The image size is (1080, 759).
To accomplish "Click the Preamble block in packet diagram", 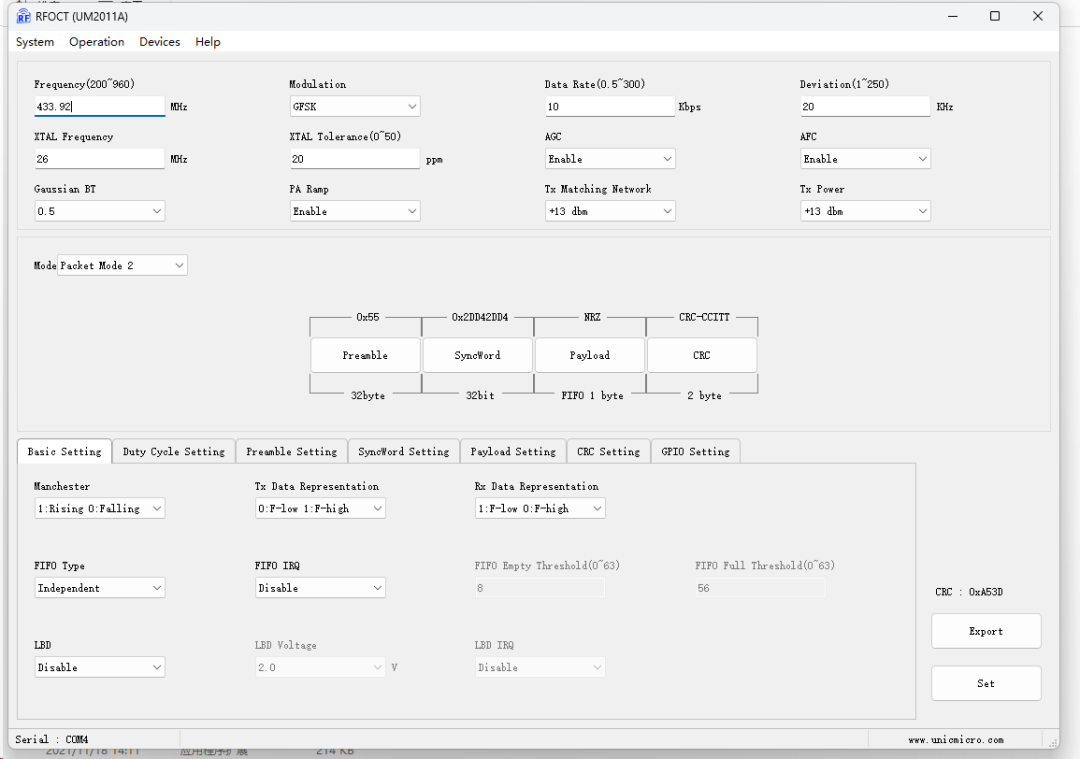I will coord(365,355).
